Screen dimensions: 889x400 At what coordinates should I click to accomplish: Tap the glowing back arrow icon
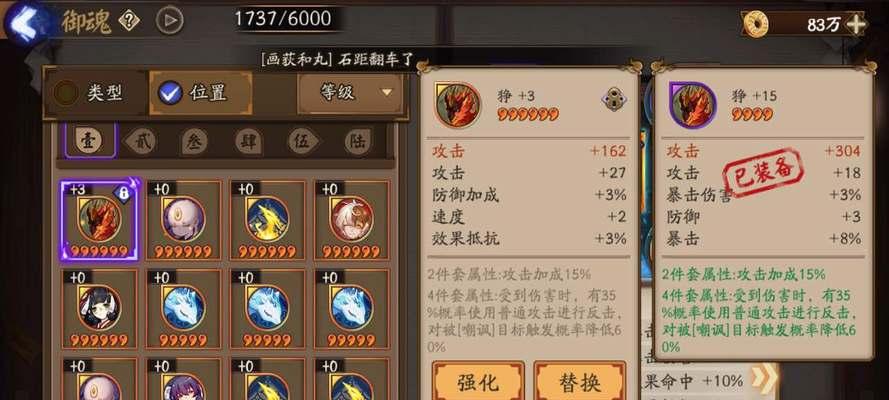coord(24,22)
